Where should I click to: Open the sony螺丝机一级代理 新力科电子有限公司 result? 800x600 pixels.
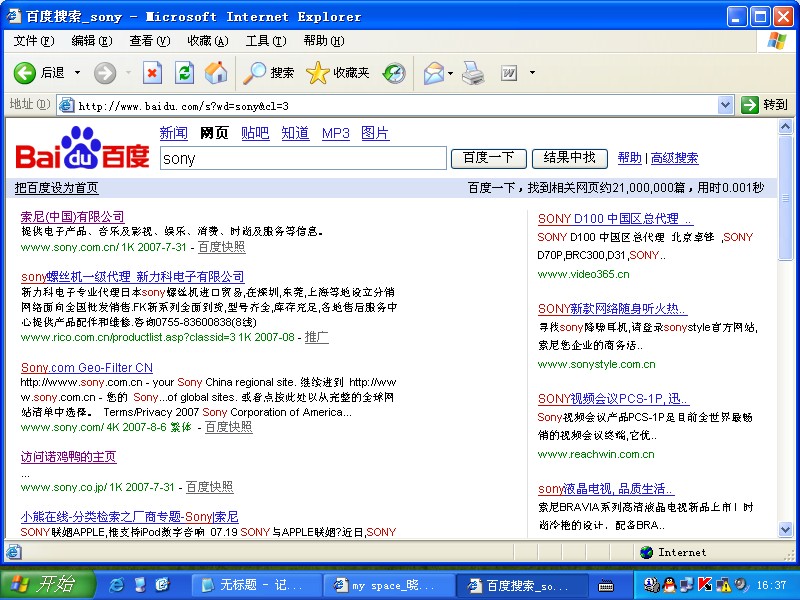tap(133, 277)
